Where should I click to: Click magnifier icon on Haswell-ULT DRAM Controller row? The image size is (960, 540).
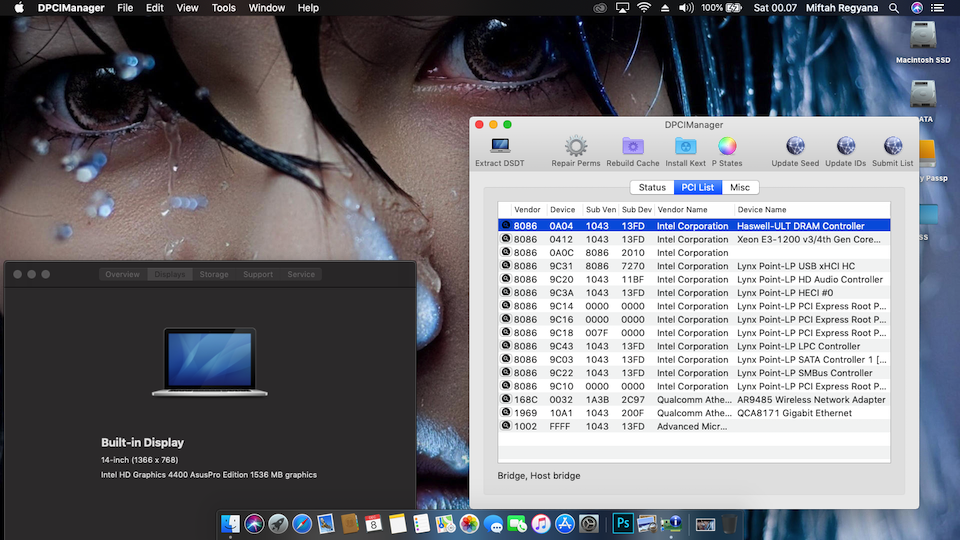point(506,226)
